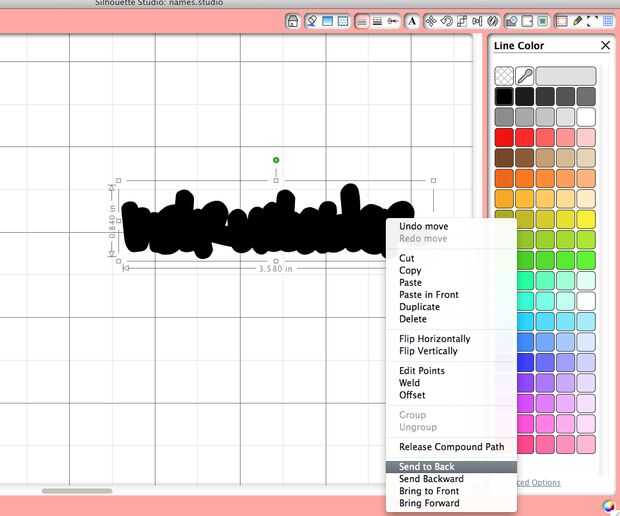This screenshot has height=516, width=620.
Task: Close the Line Color panel
Action: click(x=605, y=45)
